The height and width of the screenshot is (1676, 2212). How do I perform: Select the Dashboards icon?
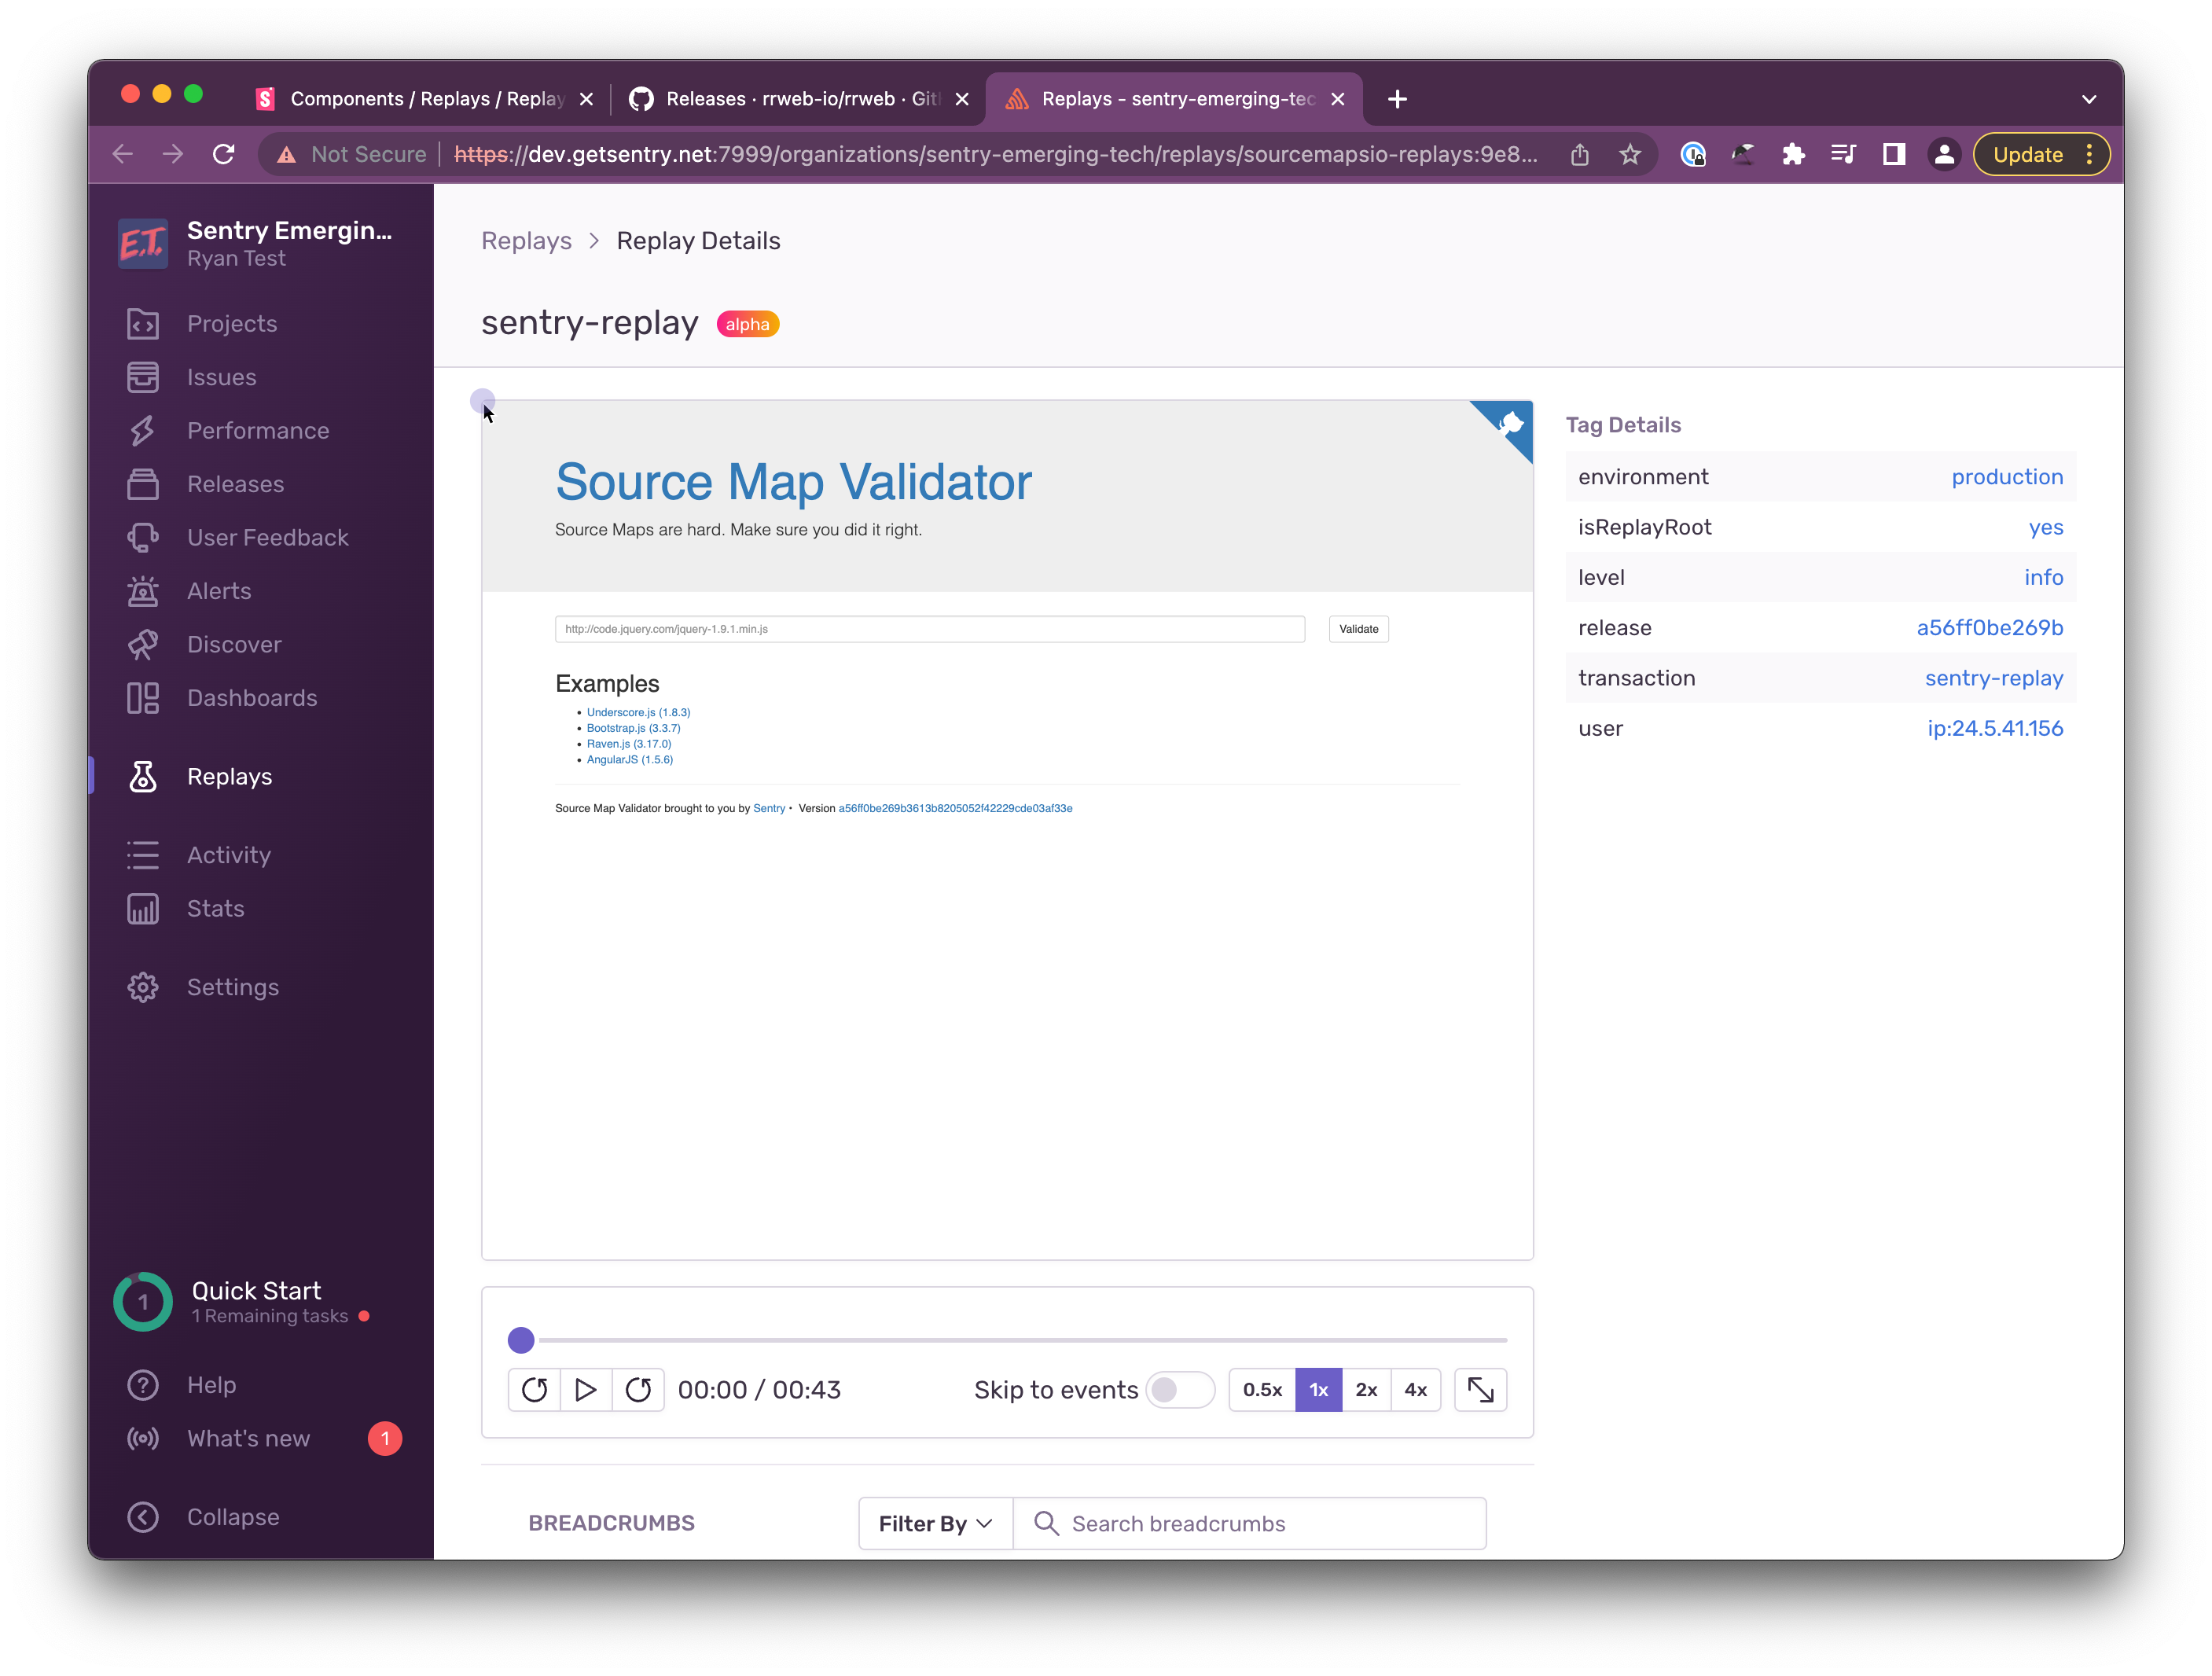point(145,697)
